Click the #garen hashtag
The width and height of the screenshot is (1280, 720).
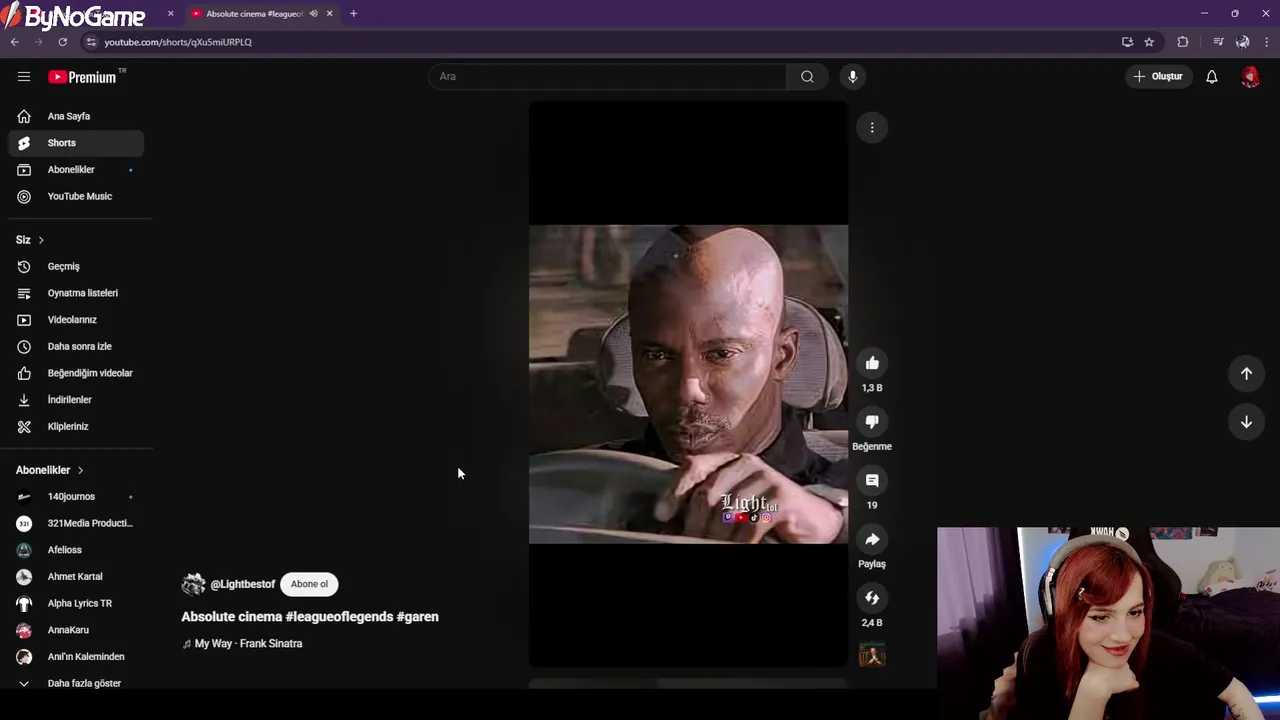[x=418, y=617]
